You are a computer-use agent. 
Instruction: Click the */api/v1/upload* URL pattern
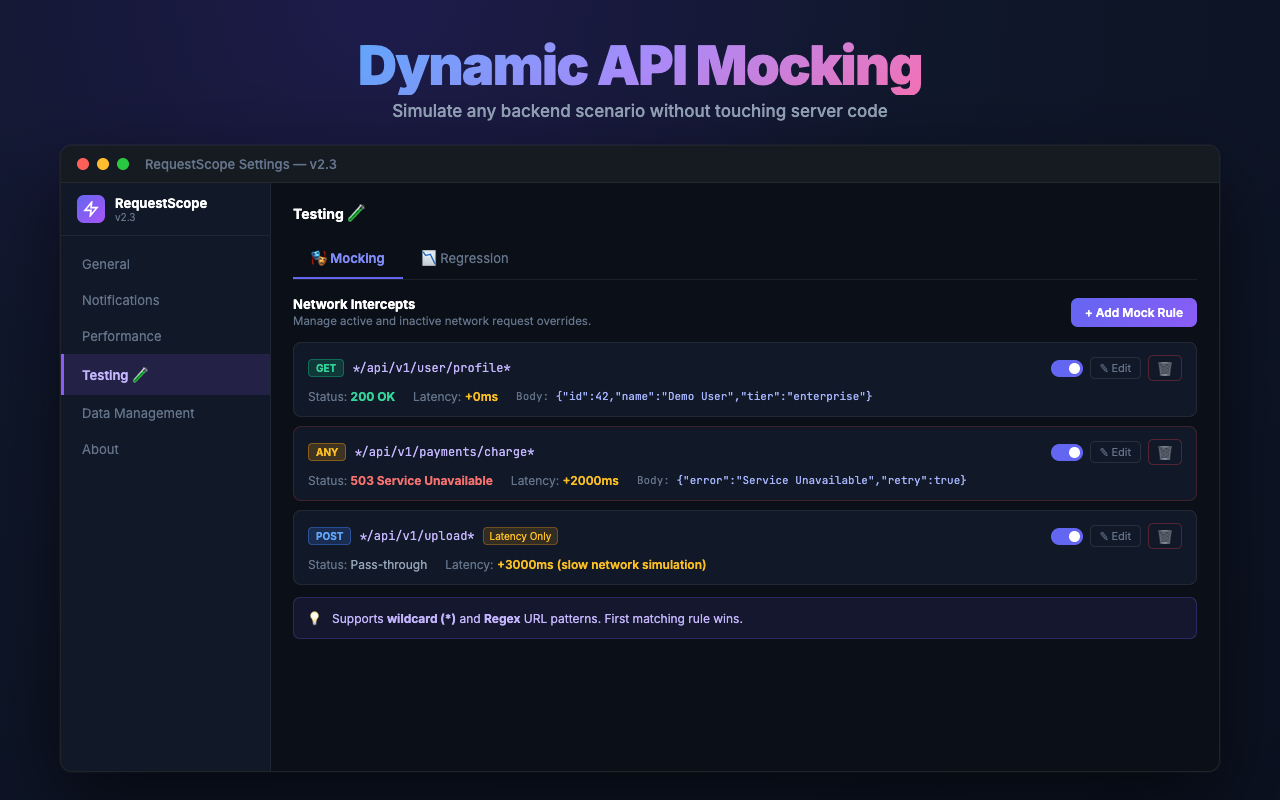tap(417, 536)
